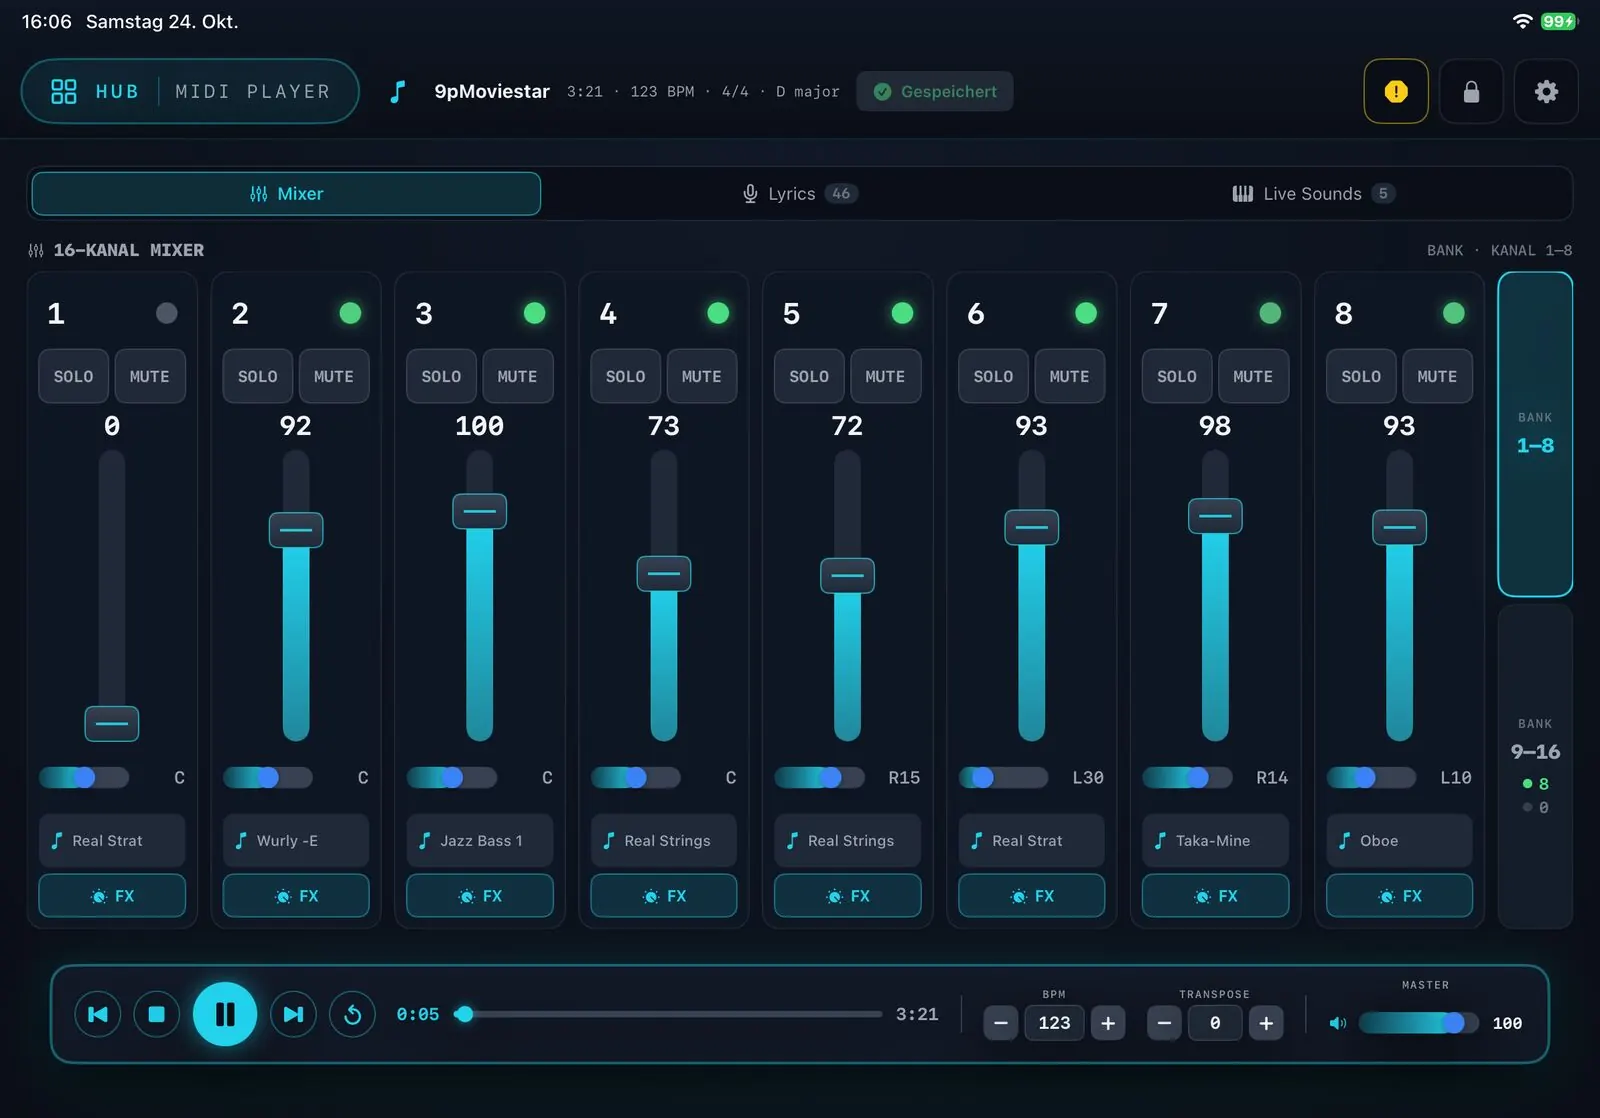This screenshot has height=1118, width=1600.
Task: Open the Jazz Bass 1 instrument selector
Action: click(480, 840)
